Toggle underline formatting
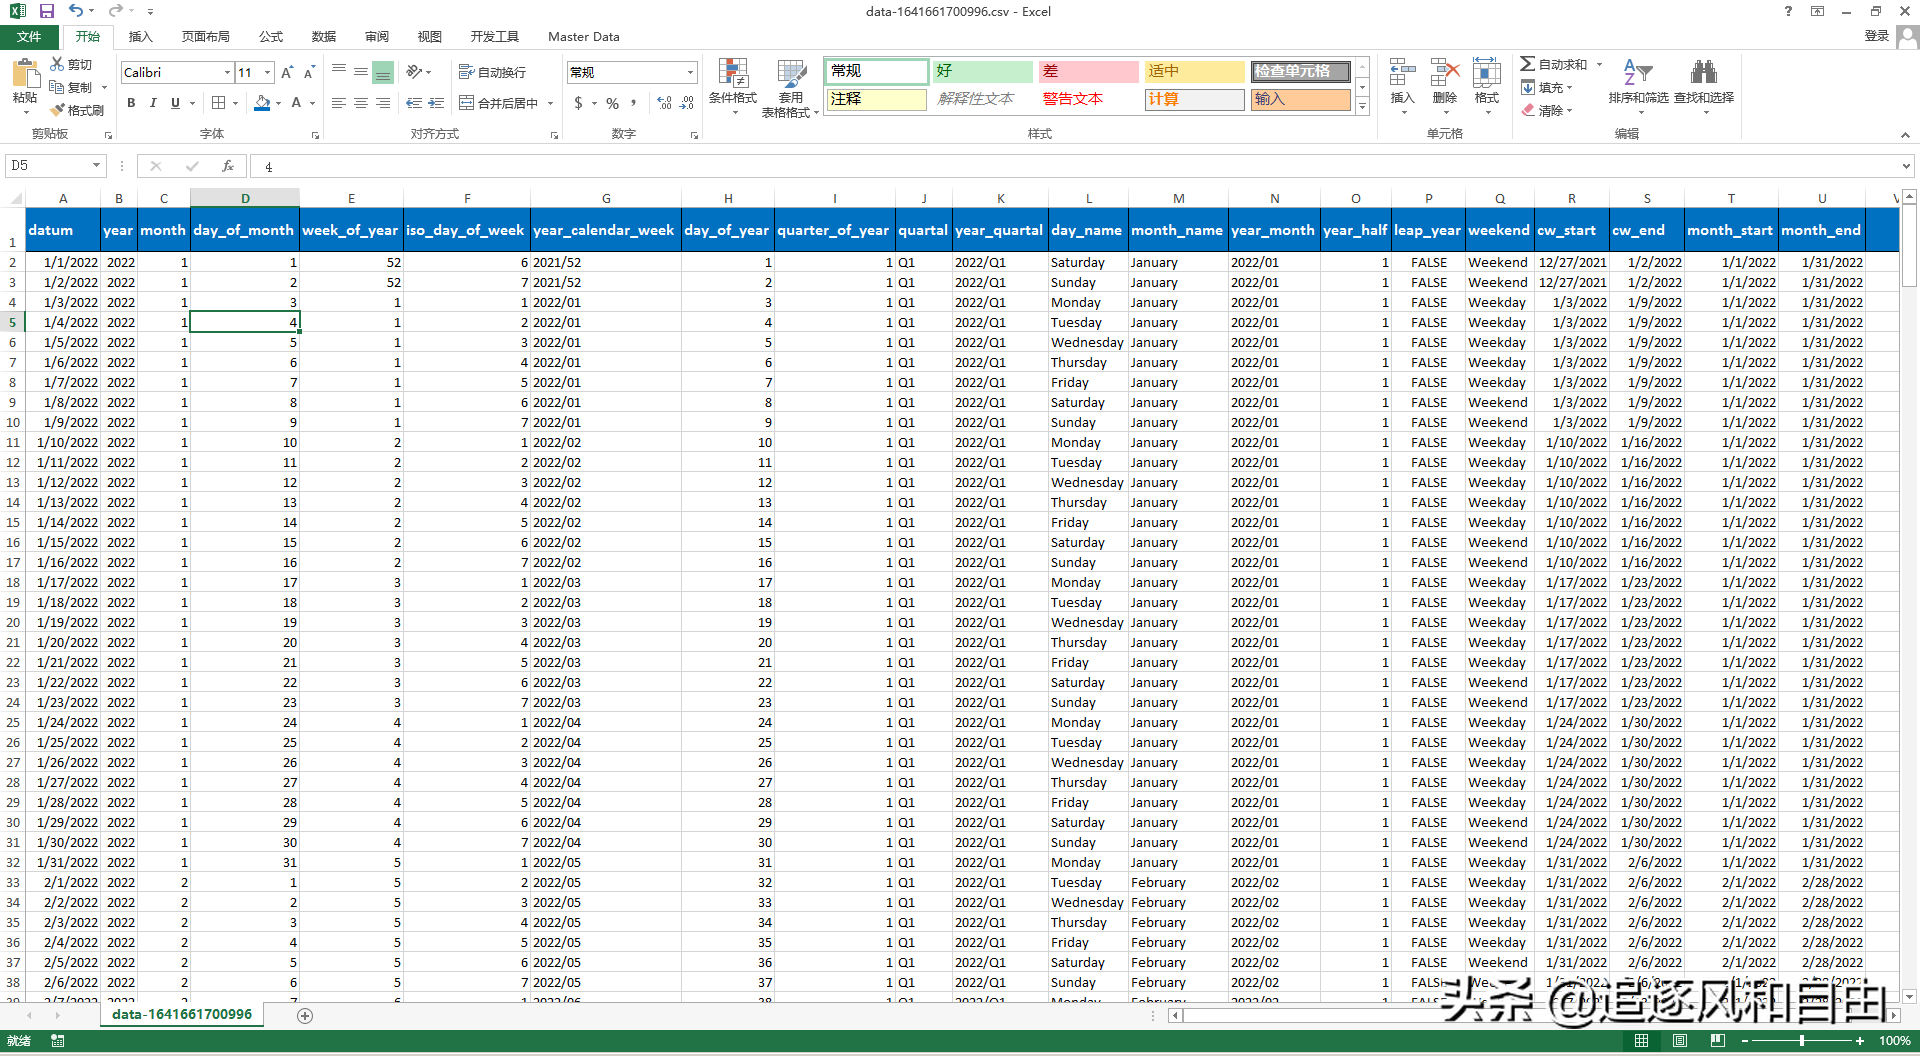Screen dimensions: 1920x1056 click(174, 102)
